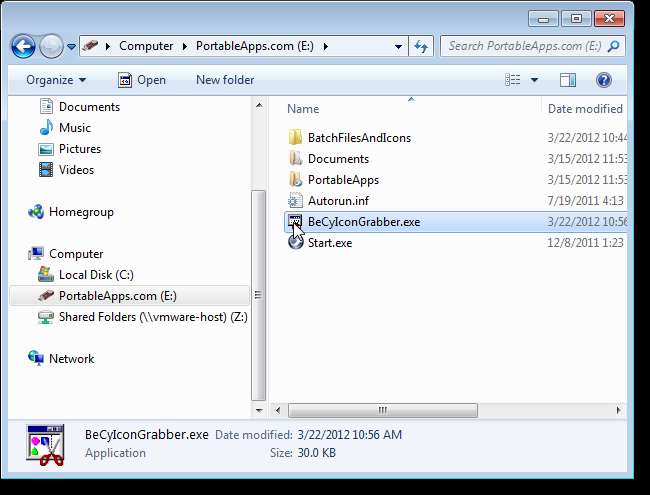Click the Videos film icon
650x495 pixels.
click(x=46, y=170)
